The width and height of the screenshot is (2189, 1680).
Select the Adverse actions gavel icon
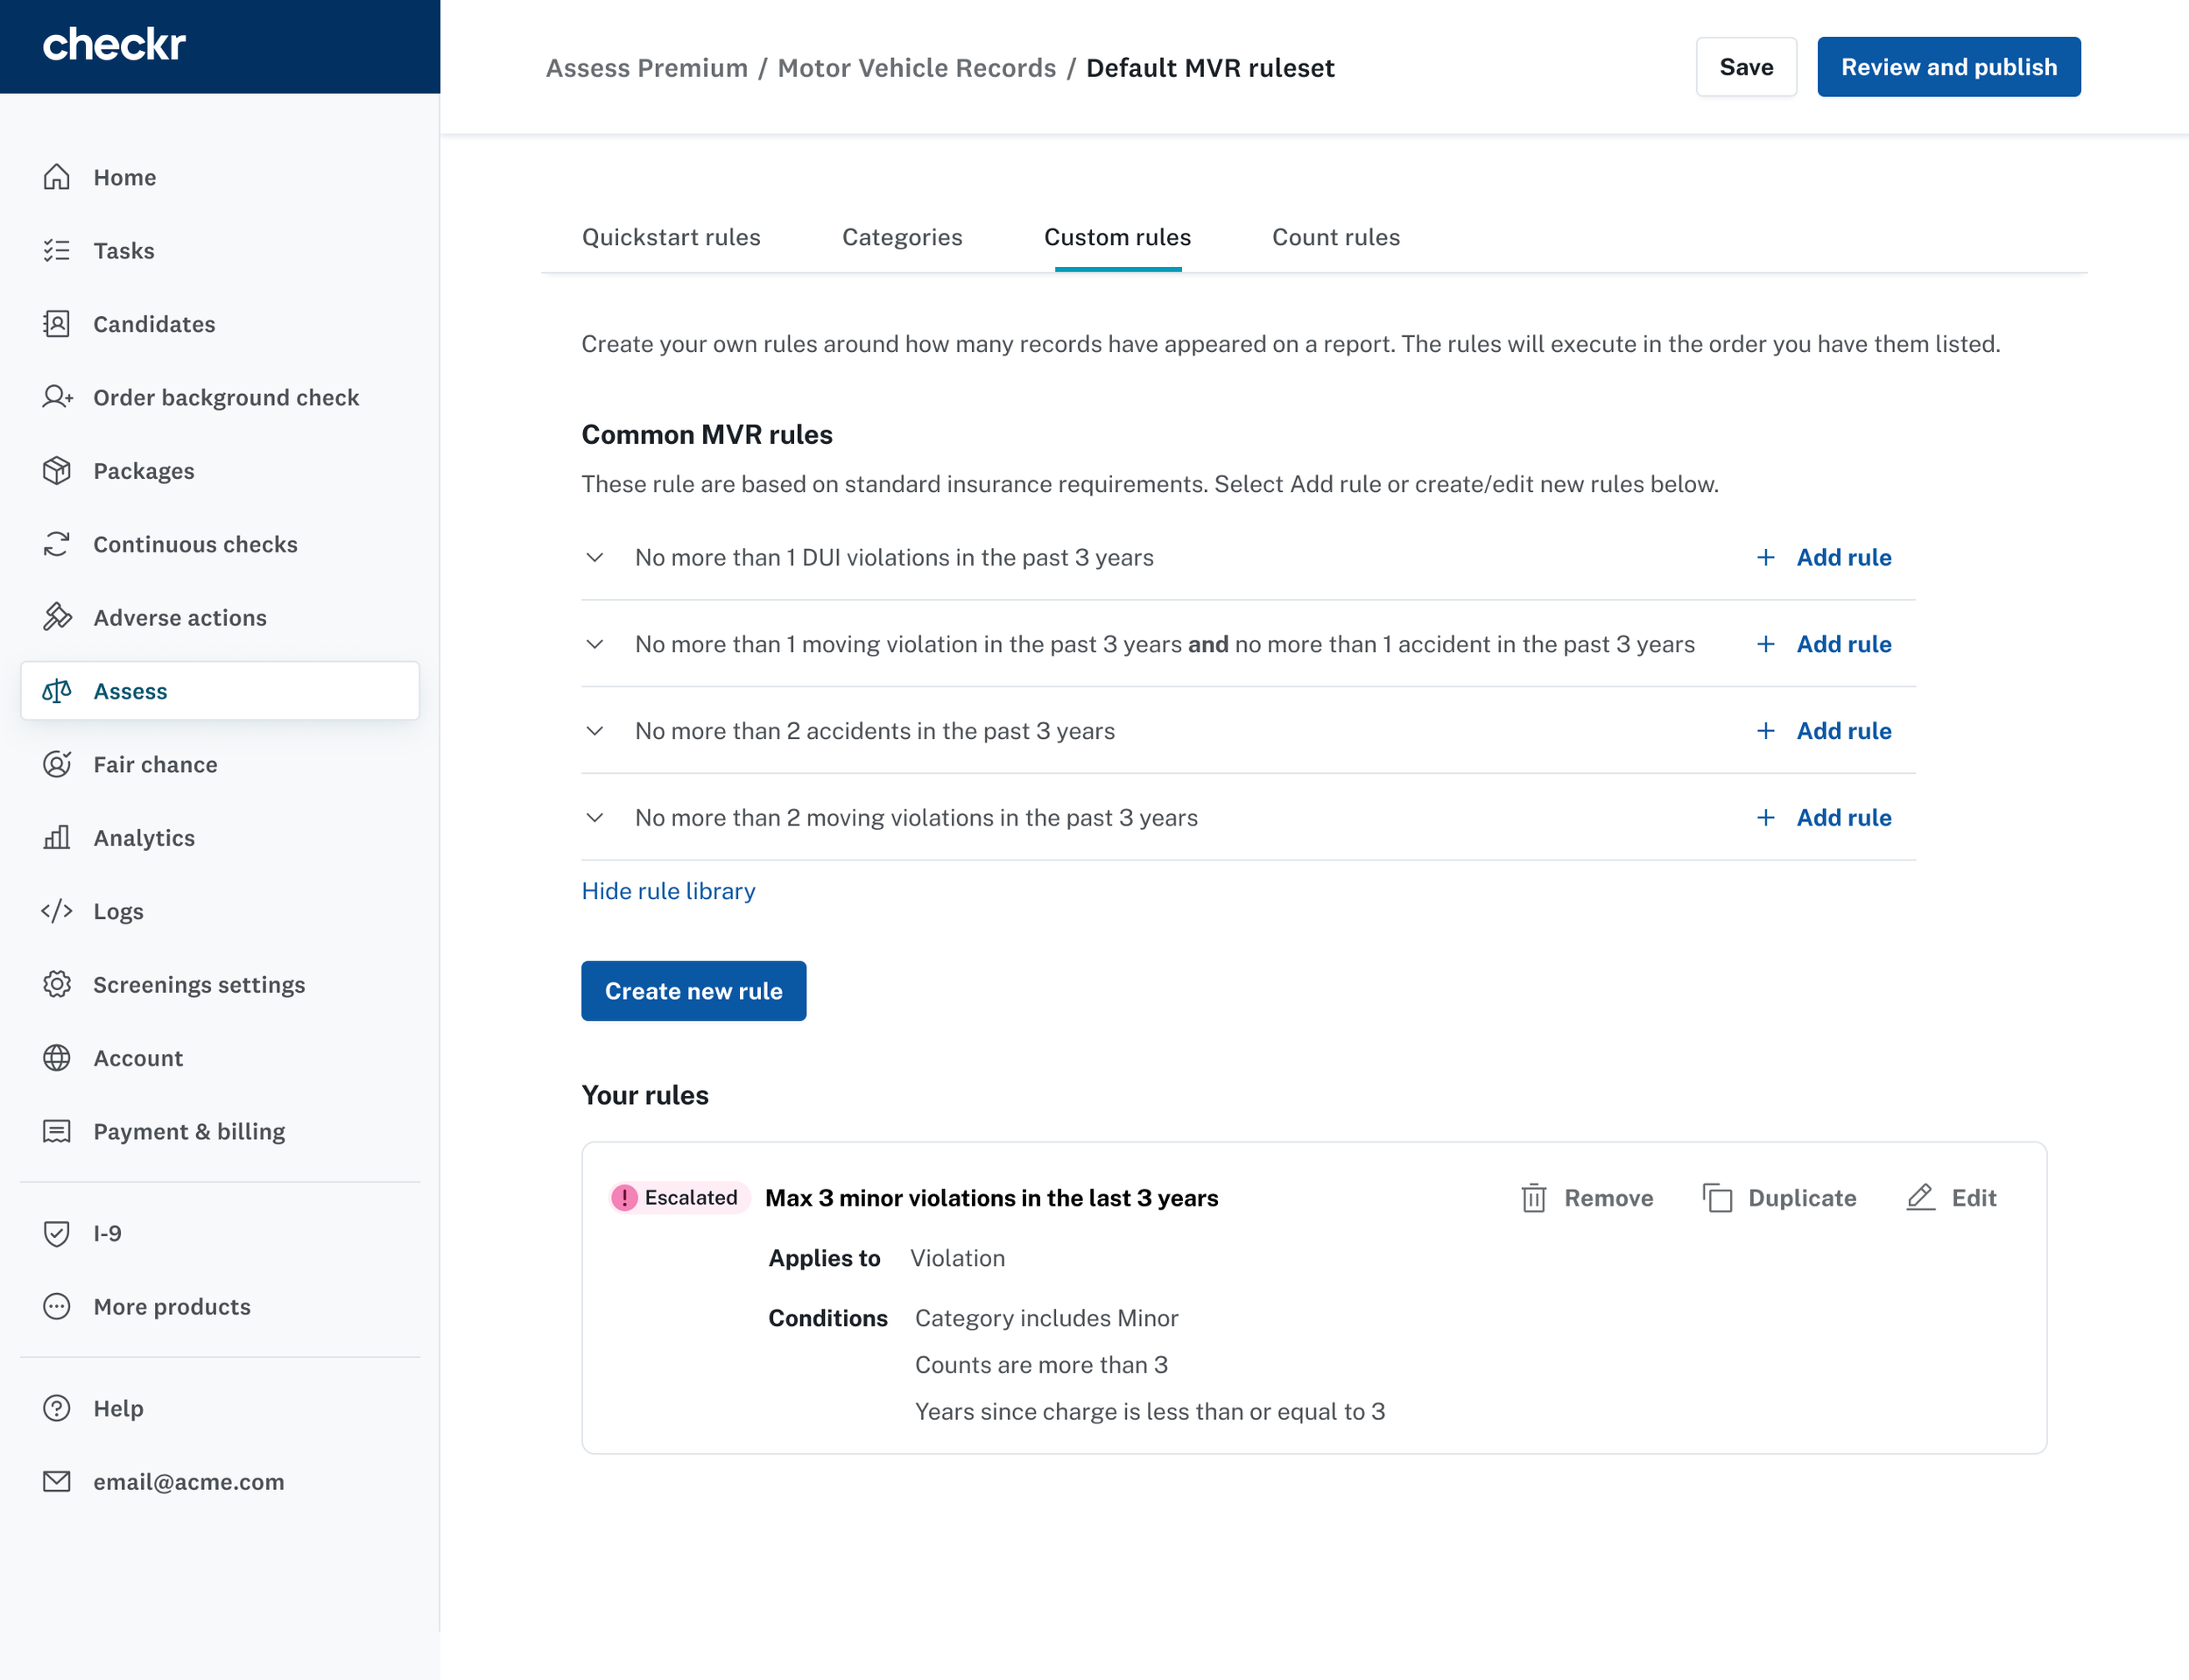57,617
